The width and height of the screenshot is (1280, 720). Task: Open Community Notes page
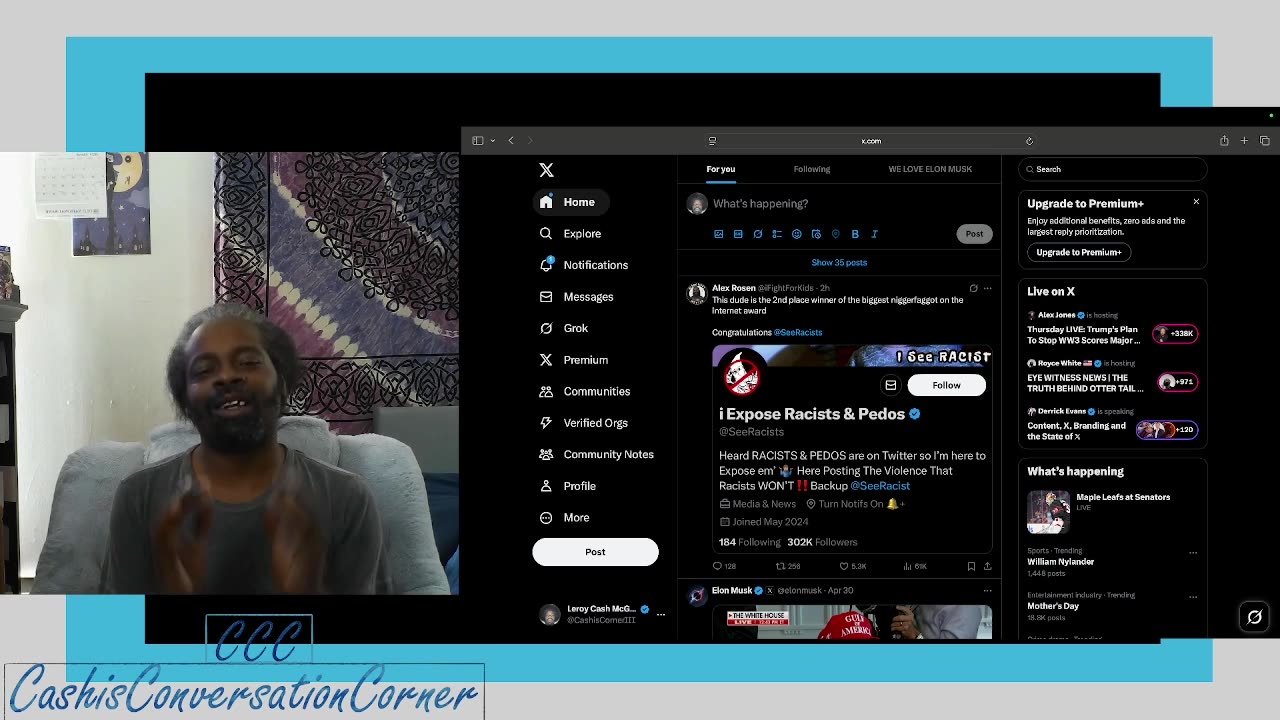point(597,454)
